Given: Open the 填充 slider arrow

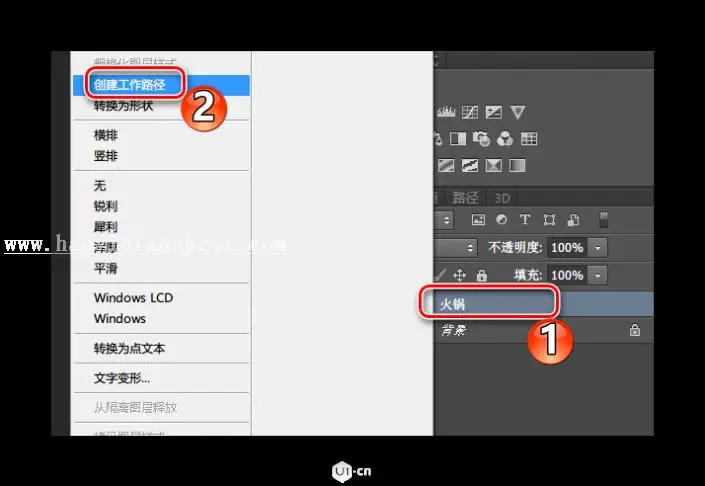Looking at the screenshot, I should (598, 275).
